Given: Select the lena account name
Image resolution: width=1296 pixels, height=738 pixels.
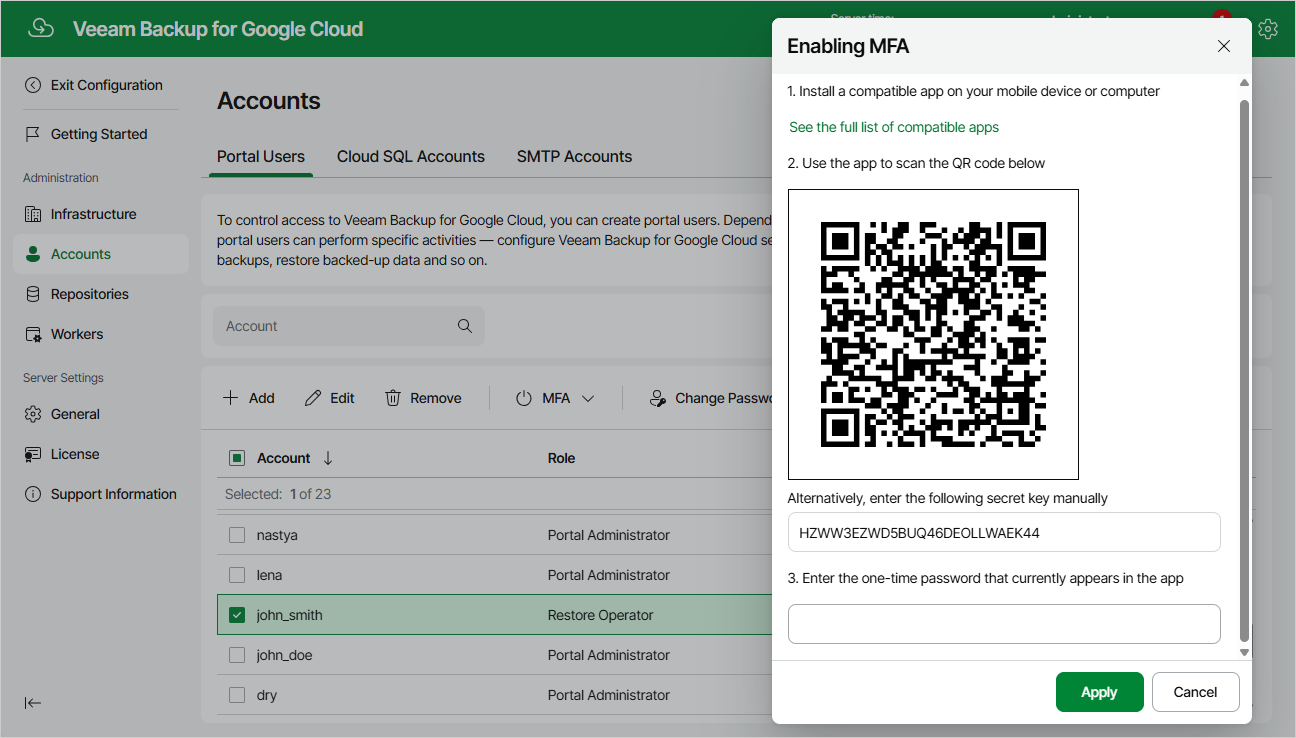Looking at the screenshot, I should click(269, 575).
